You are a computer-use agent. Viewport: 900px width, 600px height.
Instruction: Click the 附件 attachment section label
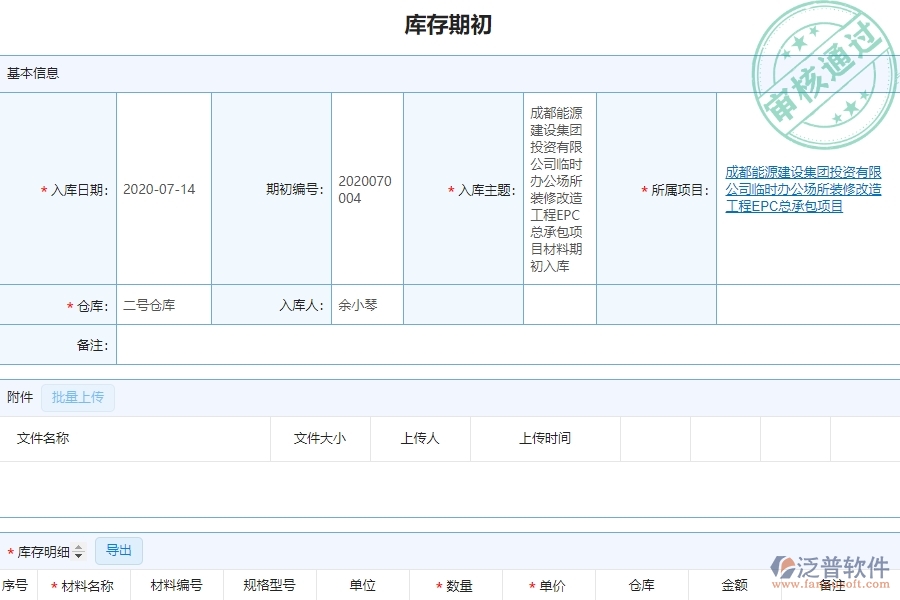tap(18, 397)
